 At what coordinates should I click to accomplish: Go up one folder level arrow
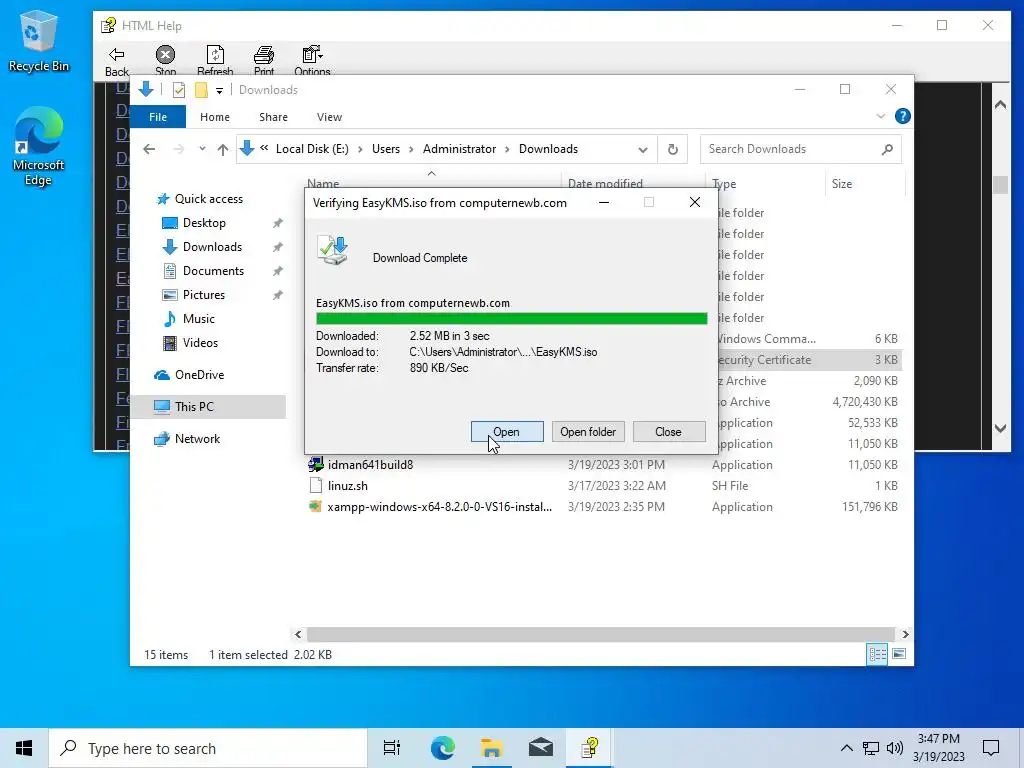tap(223, 150)
